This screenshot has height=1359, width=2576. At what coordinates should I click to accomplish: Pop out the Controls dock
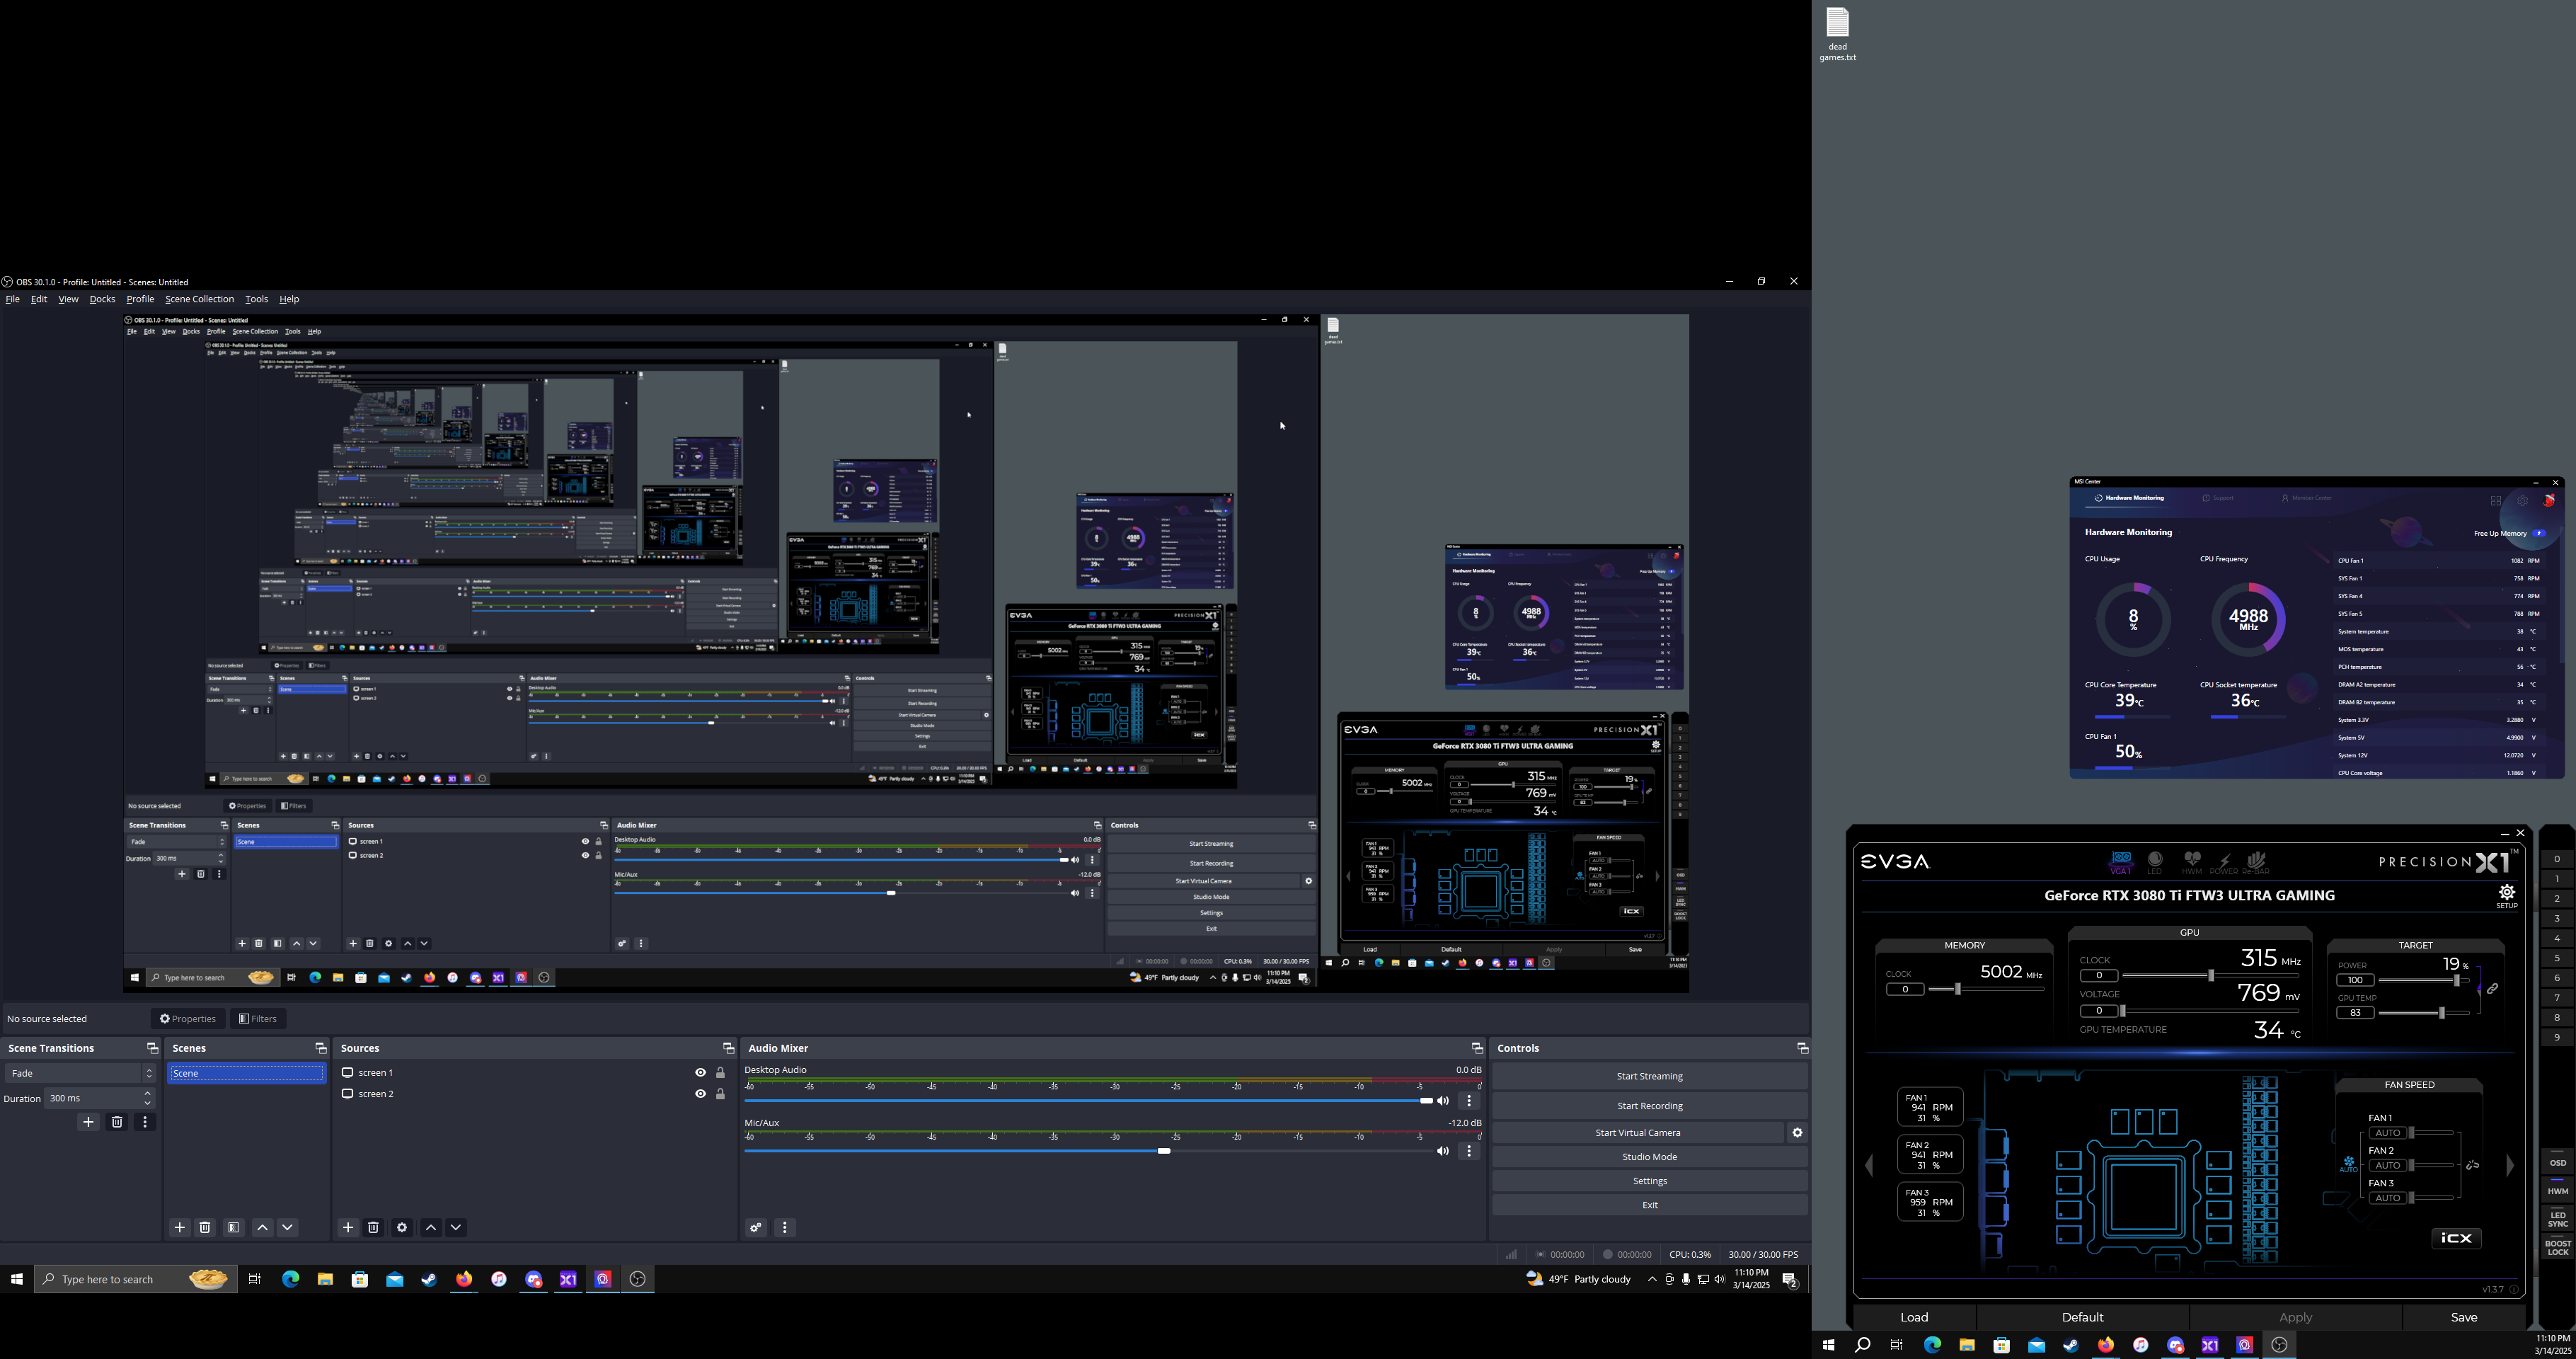[x=1802, y=1048]
